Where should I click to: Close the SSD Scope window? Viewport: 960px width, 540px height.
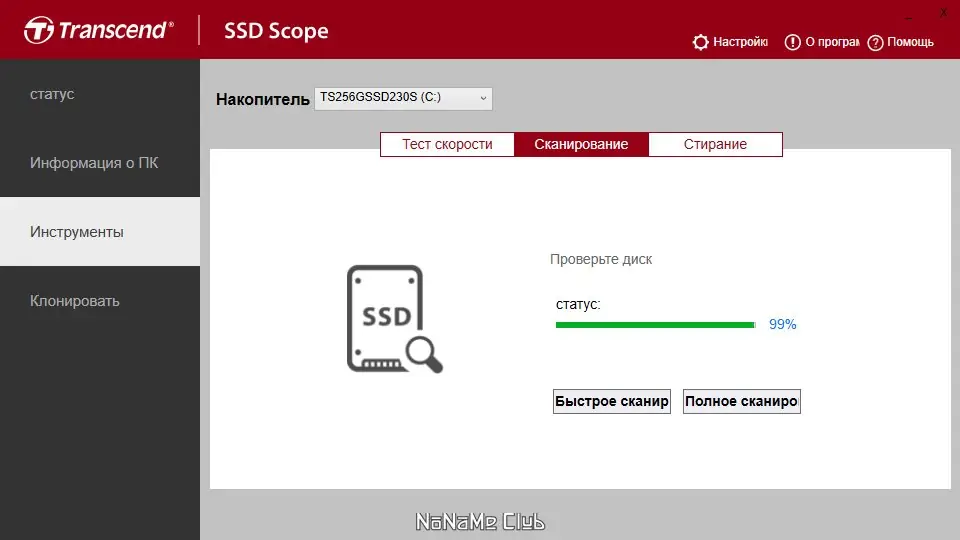pos(943,12)
